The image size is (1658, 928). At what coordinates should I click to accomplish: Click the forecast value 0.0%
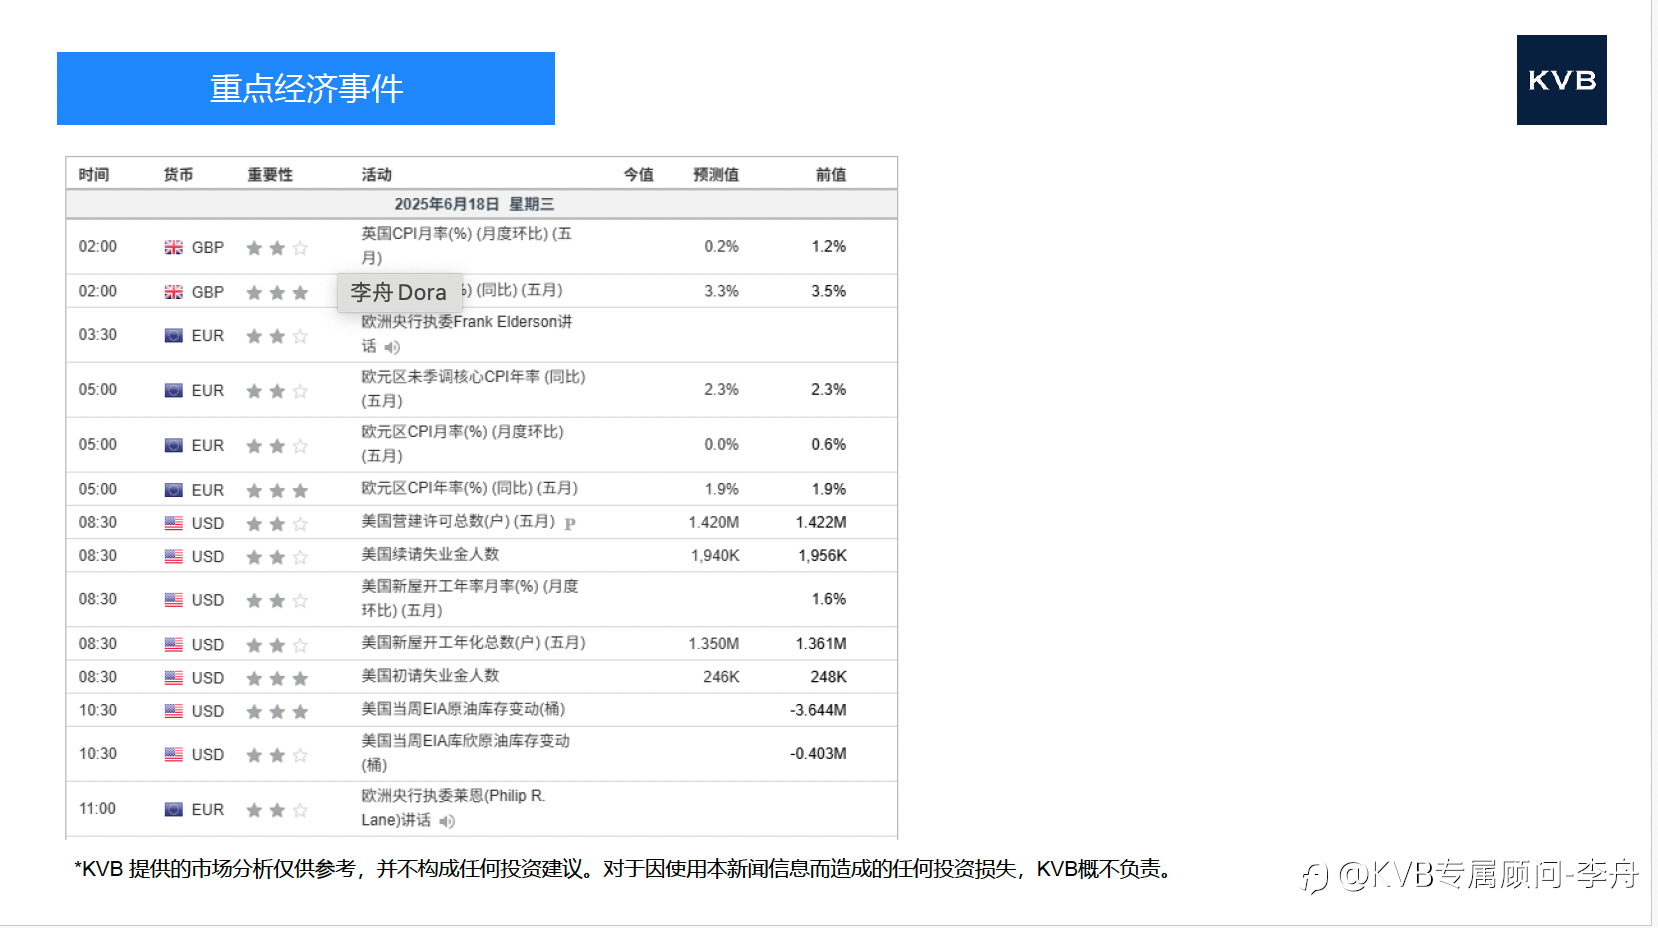pos(721,444)
